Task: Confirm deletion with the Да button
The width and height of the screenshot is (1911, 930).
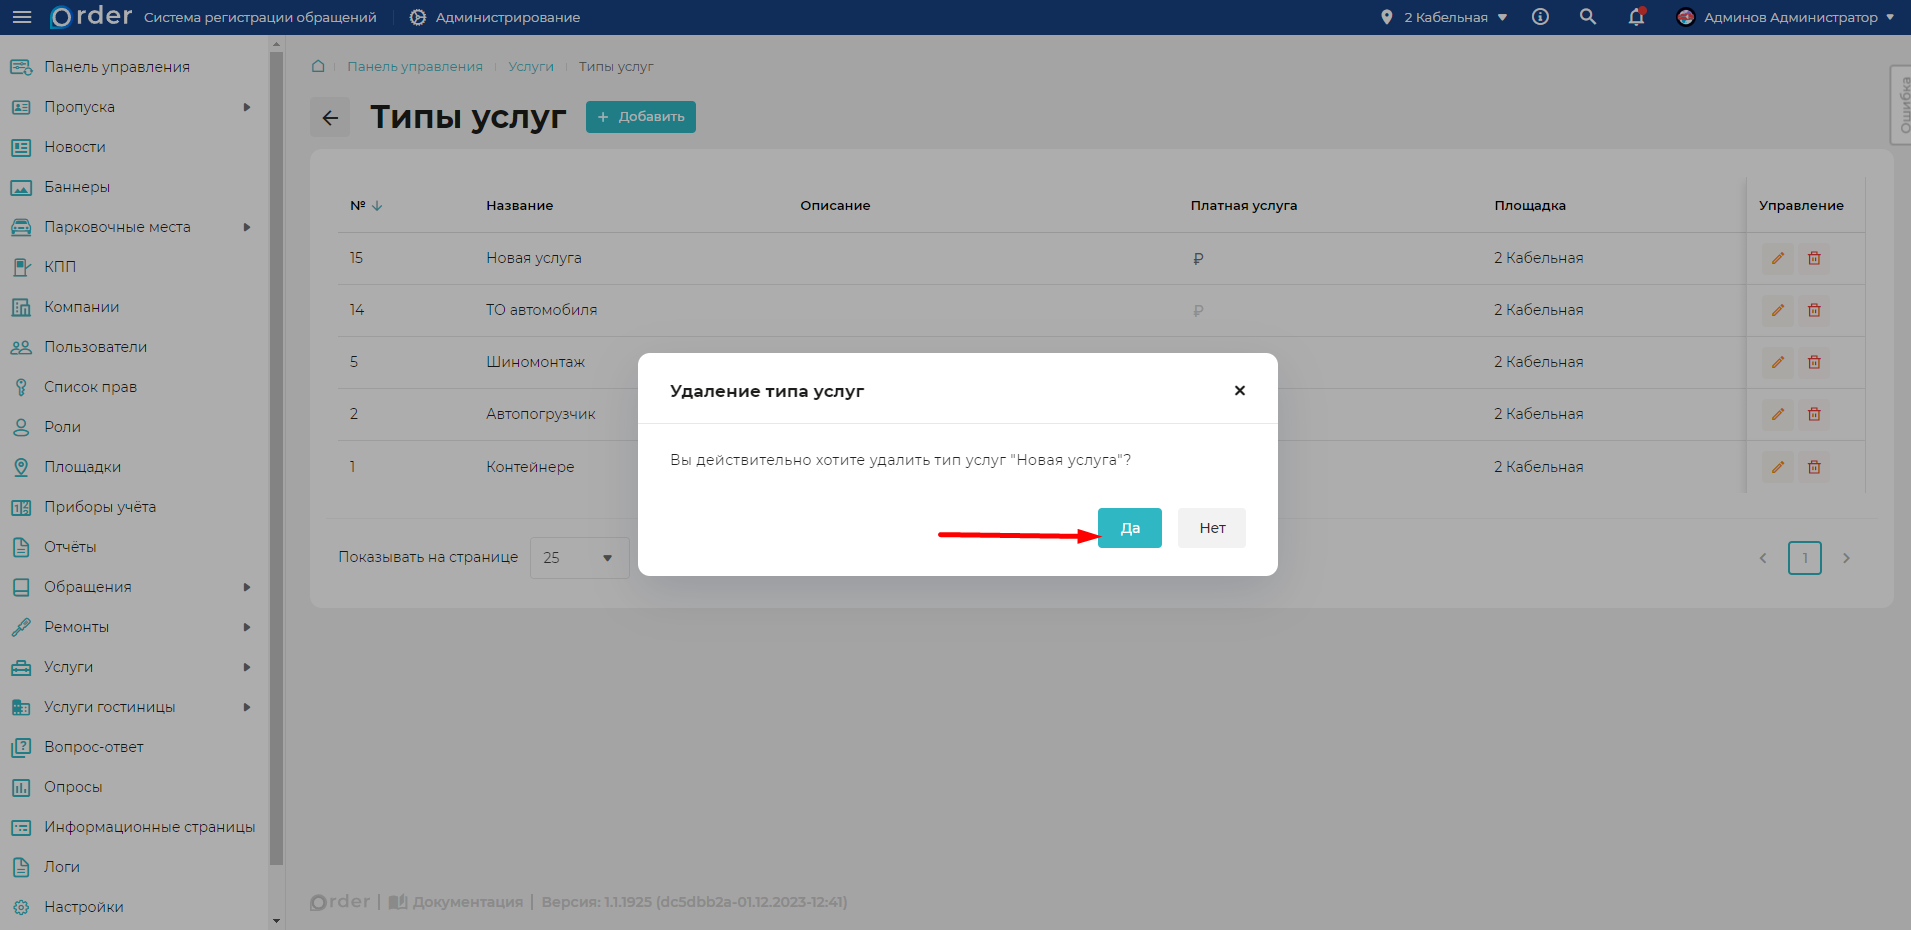Action: click(1129, 528)
